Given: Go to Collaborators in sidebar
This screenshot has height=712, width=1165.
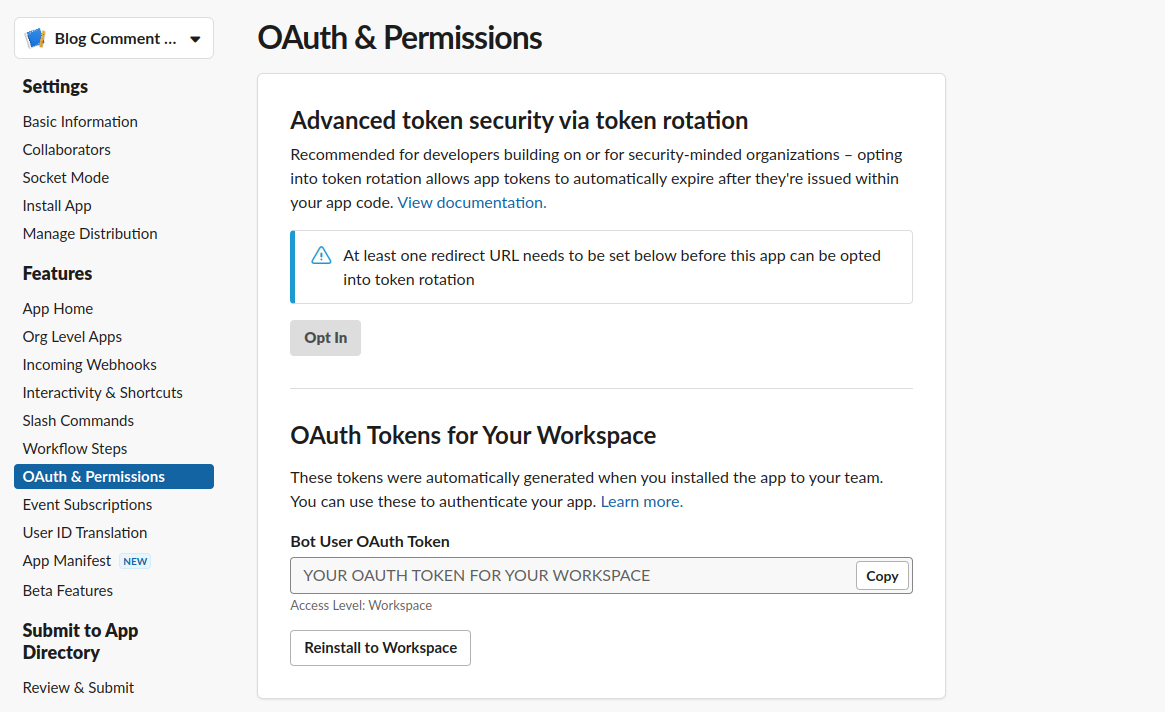Looking at the screenshot, I should tap(67, 150).
